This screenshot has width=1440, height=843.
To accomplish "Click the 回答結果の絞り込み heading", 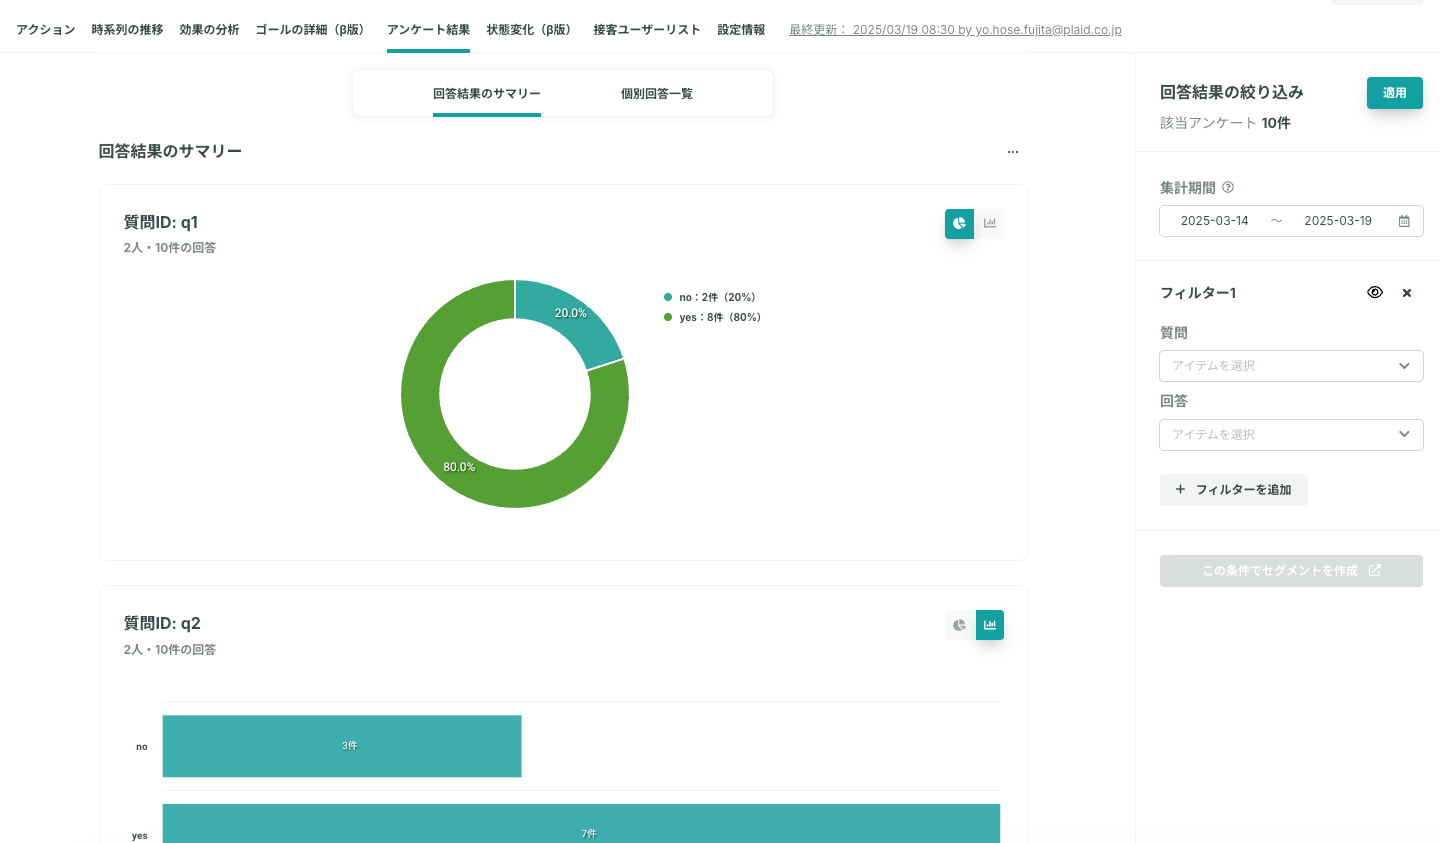I will [x=1232, y=92].
